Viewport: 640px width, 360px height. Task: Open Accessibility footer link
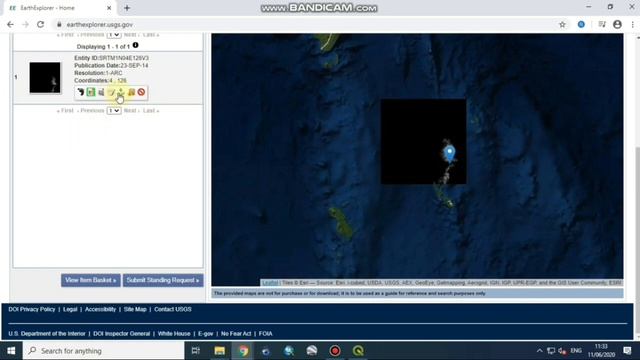100,309
